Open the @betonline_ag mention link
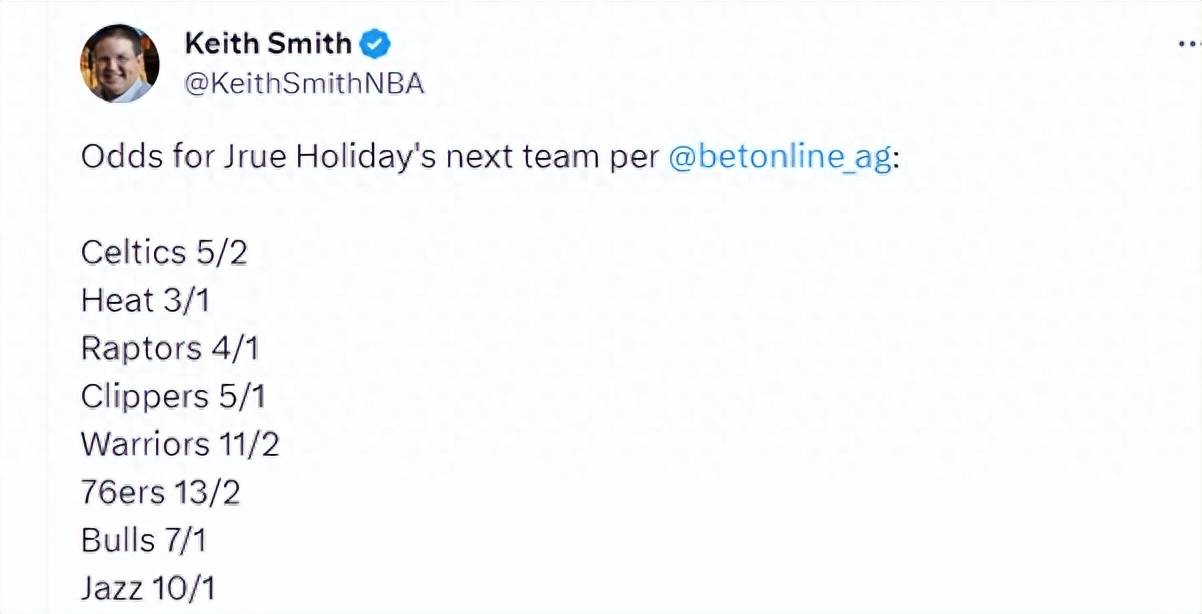 pyautogui.click(x=778, y=159)
